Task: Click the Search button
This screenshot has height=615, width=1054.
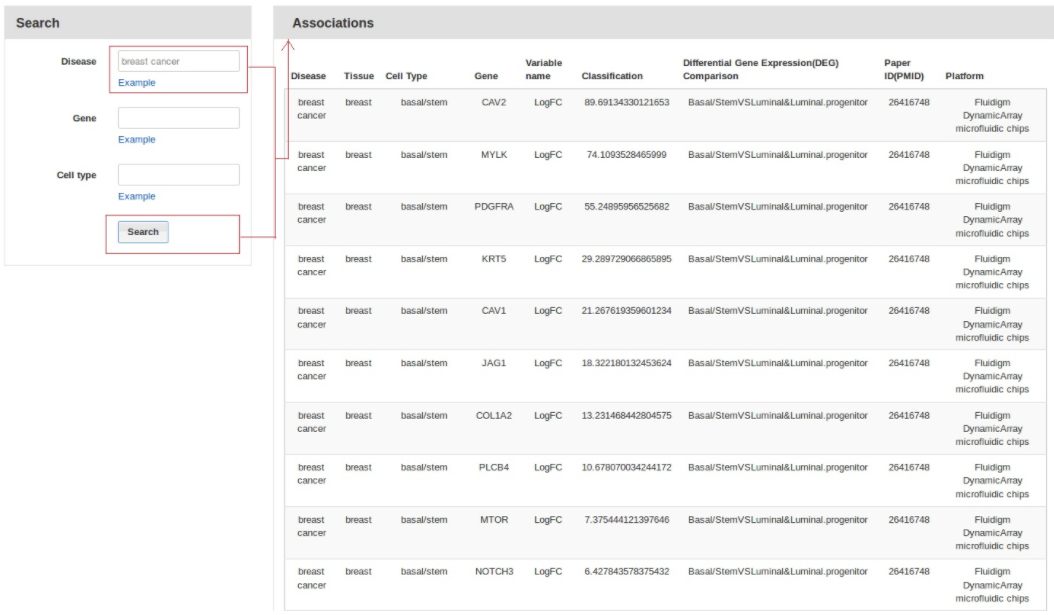Action: (x=143, y=232)
